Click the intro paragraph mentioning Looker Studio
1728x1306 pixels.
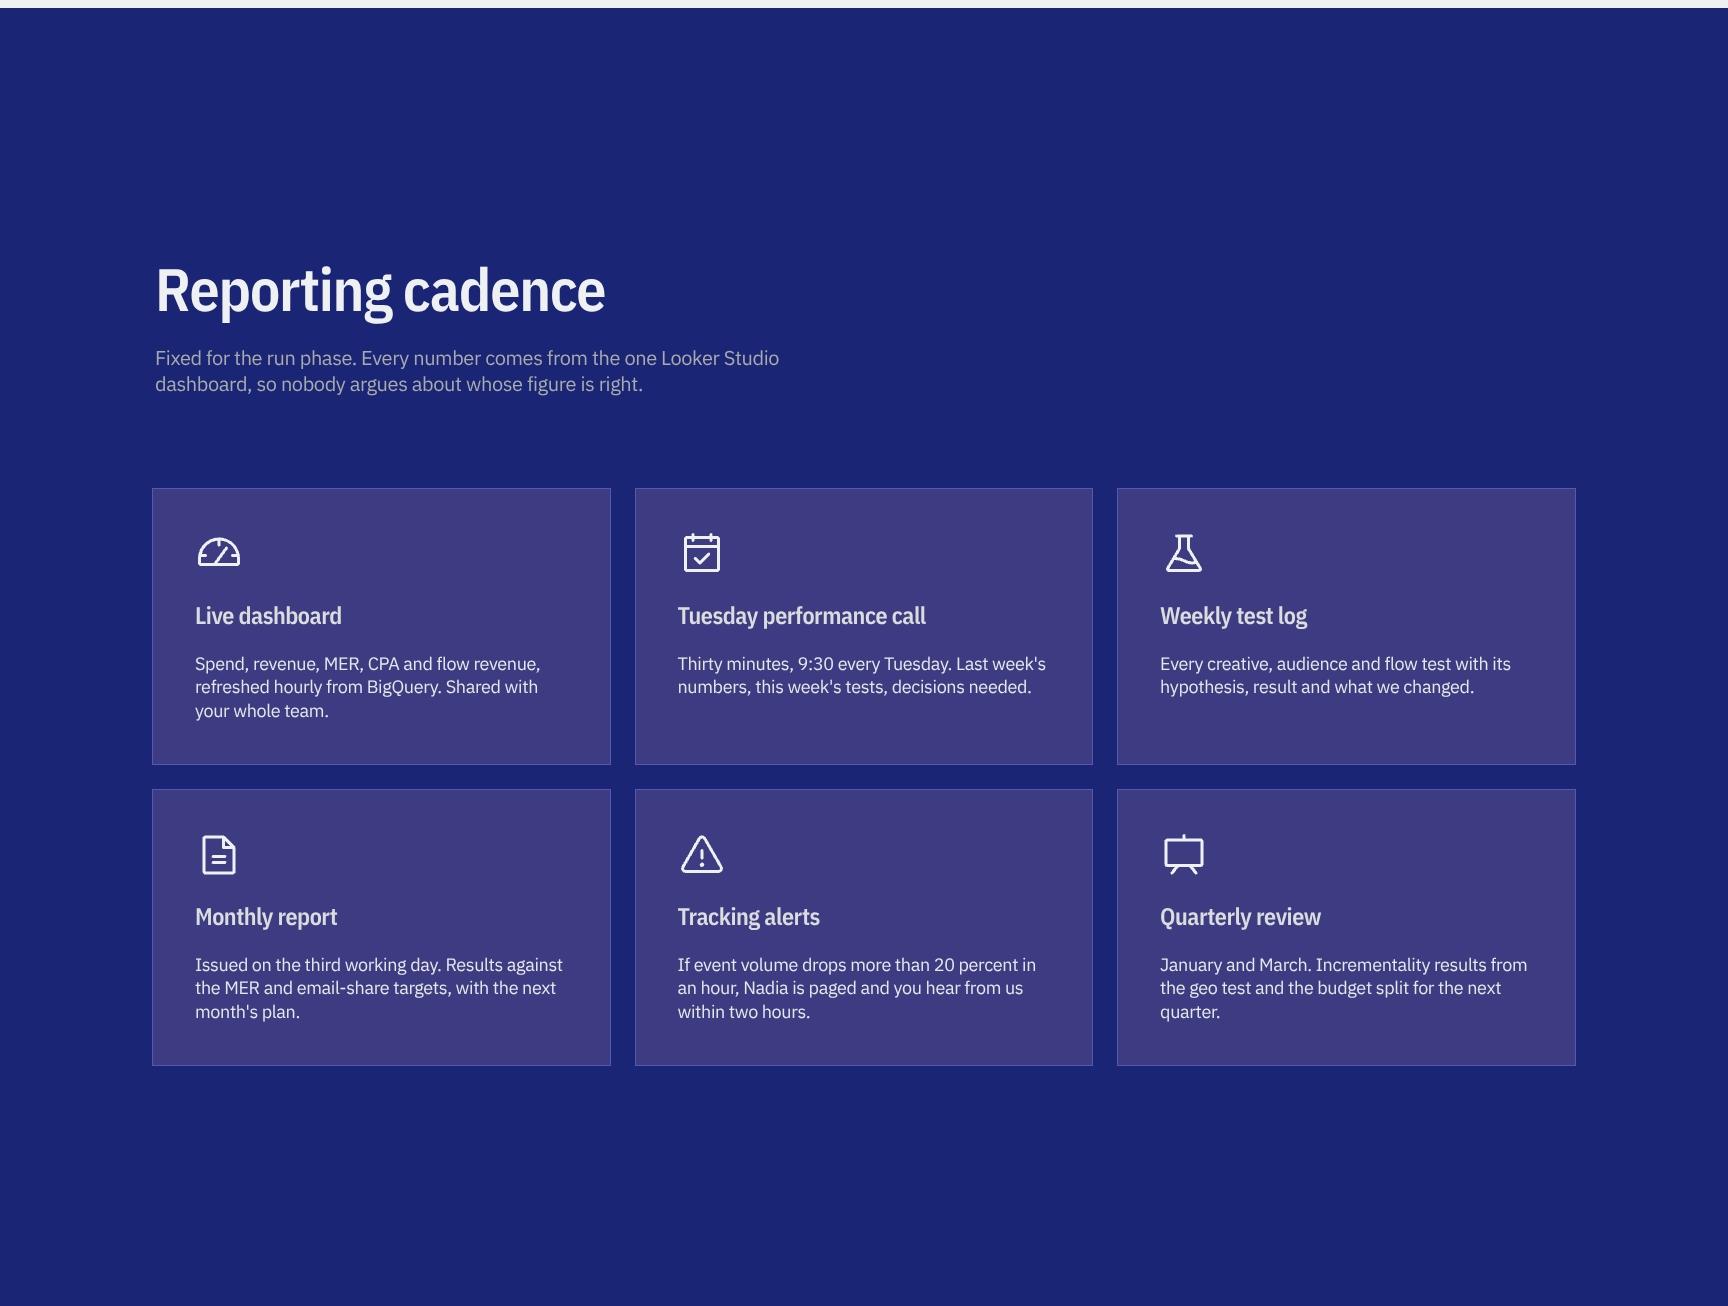(x=467, y=371)
